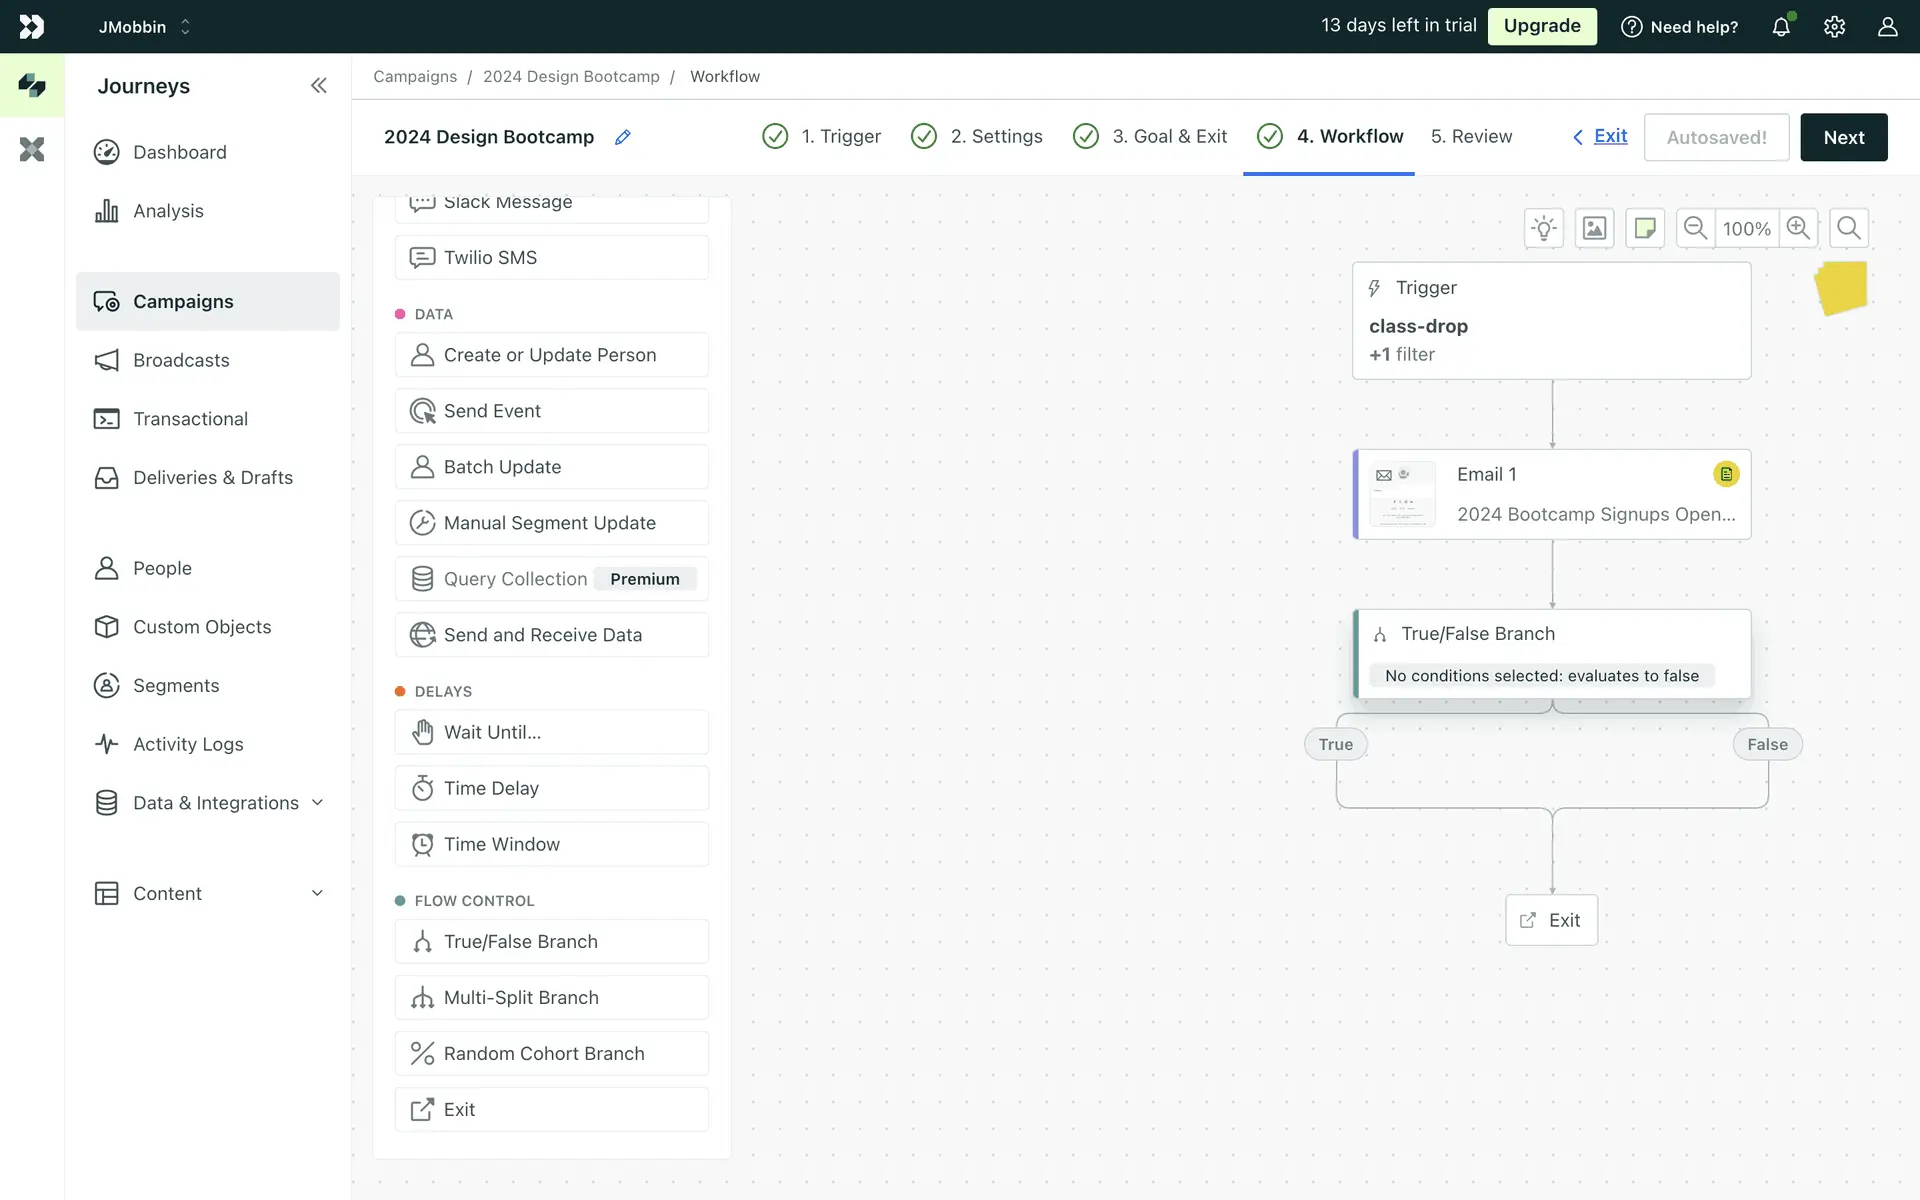This screenshot has width=1920, height=1200.
Task: Open the JMobbin workspace switcher
Action: click(x=144, y=27)
